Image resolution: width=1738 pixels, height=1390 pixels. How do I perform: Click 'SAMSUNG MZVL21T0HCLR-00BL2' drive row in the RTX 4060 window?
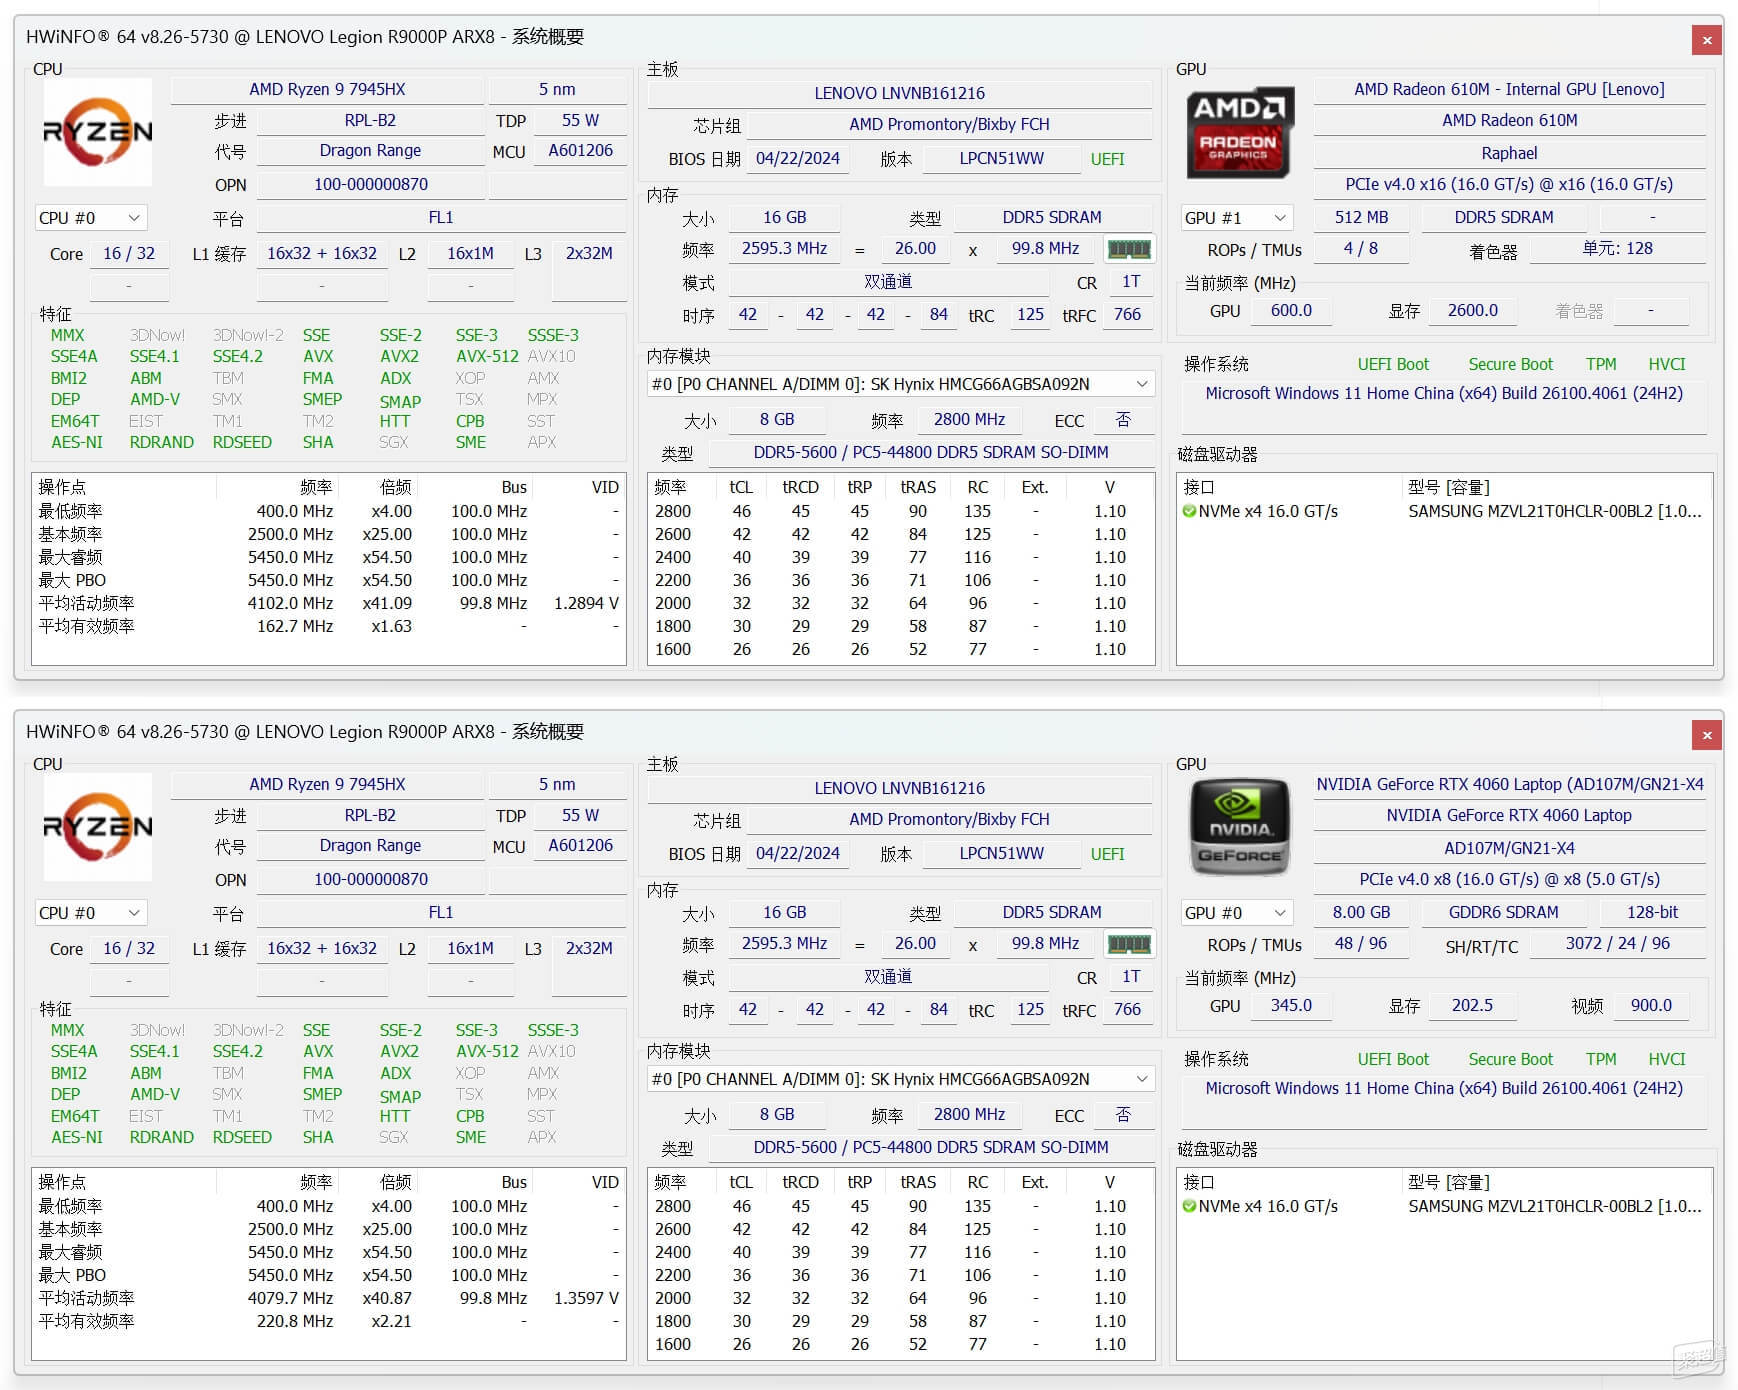tap(1444, 1206)
